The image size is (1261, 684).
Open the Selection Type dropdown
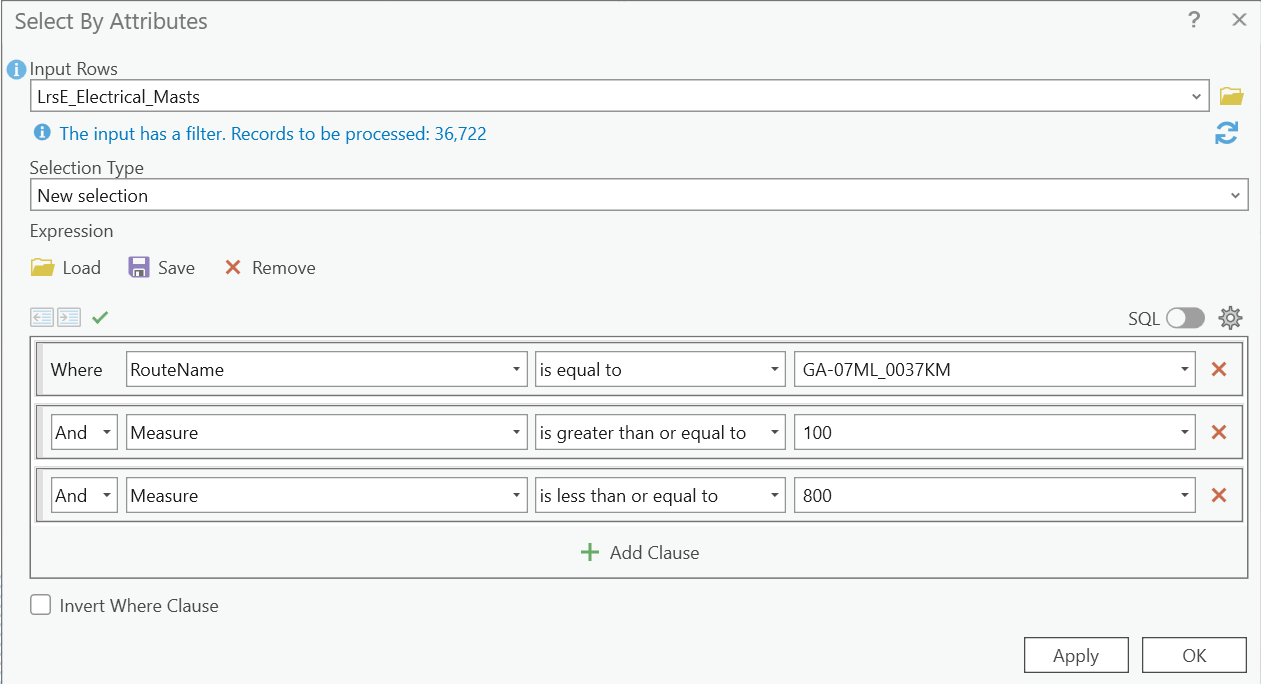coord(1240,194)
